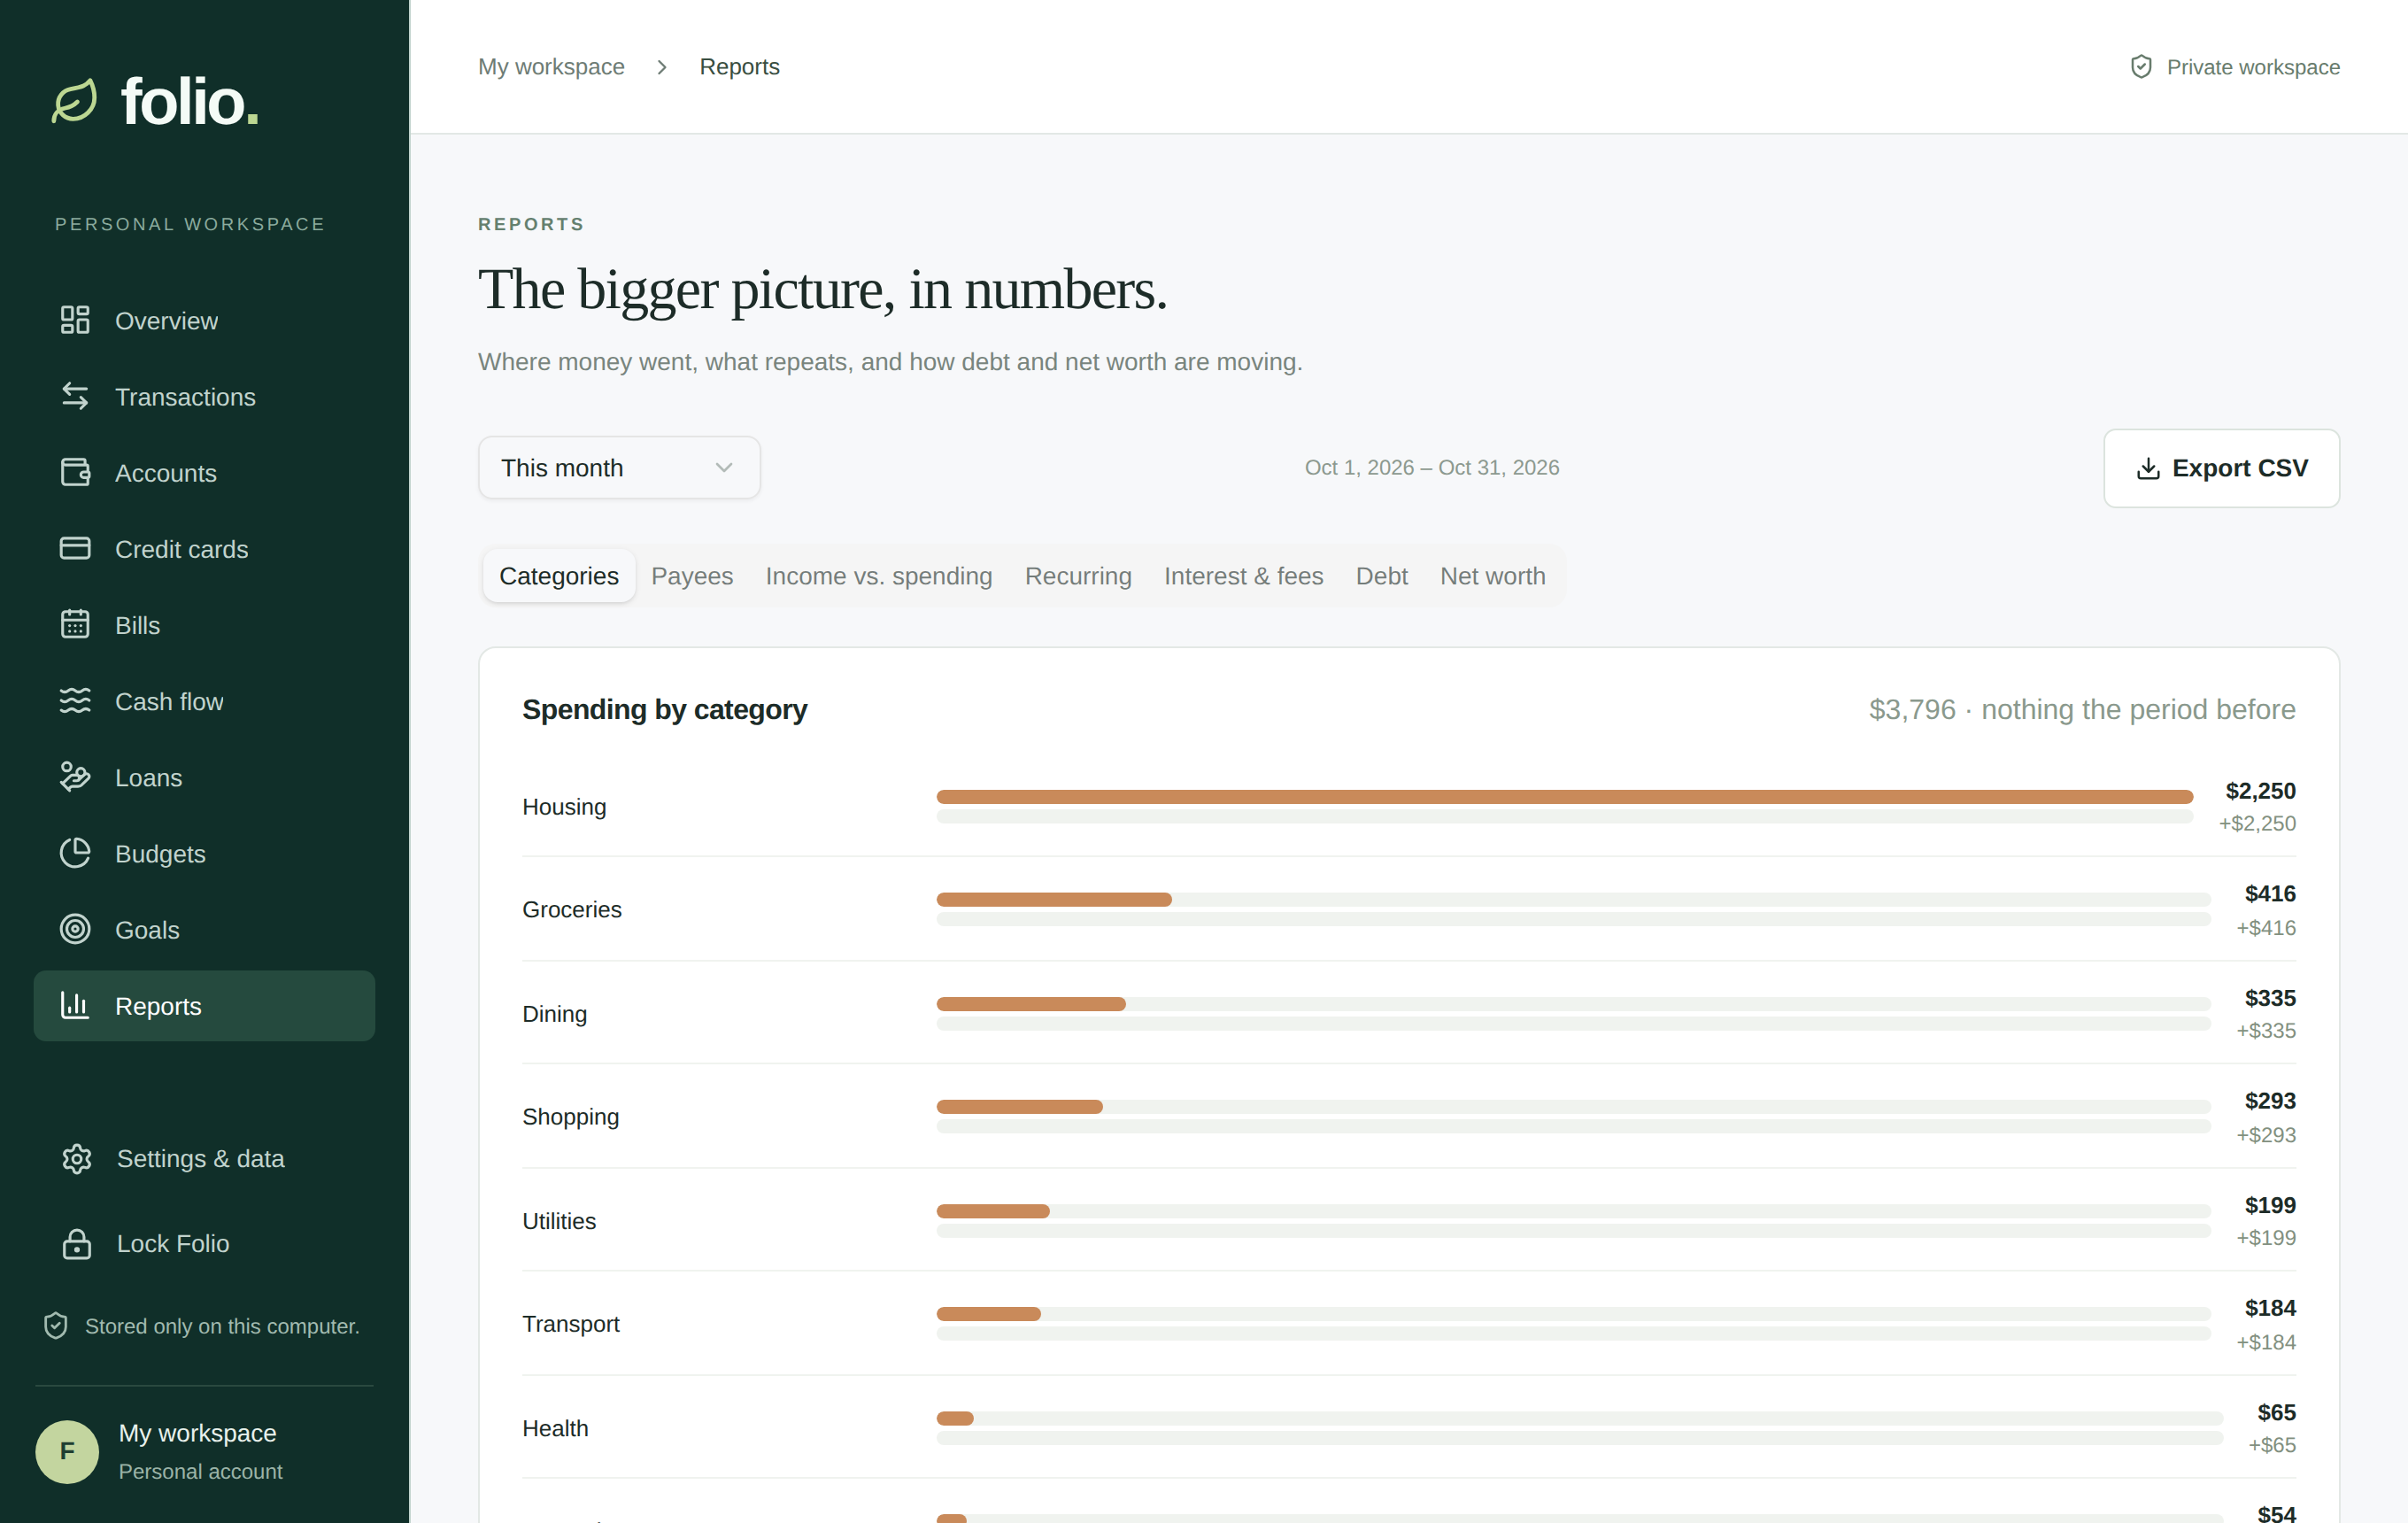The height and width of the screenshot is (1523, 2408).
Task: Go to the Cash flow page label
Action: point(169,701)
